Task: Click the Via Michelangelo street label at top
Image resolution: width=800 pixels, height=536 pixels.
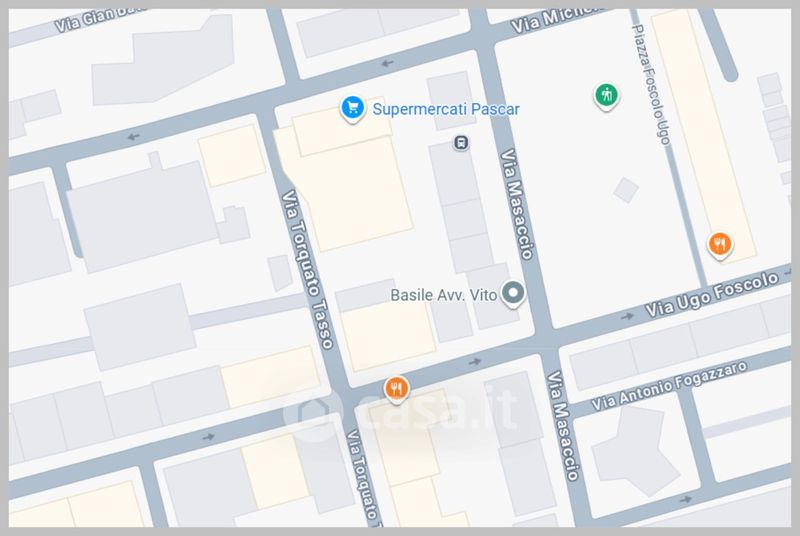Action: 558,19
